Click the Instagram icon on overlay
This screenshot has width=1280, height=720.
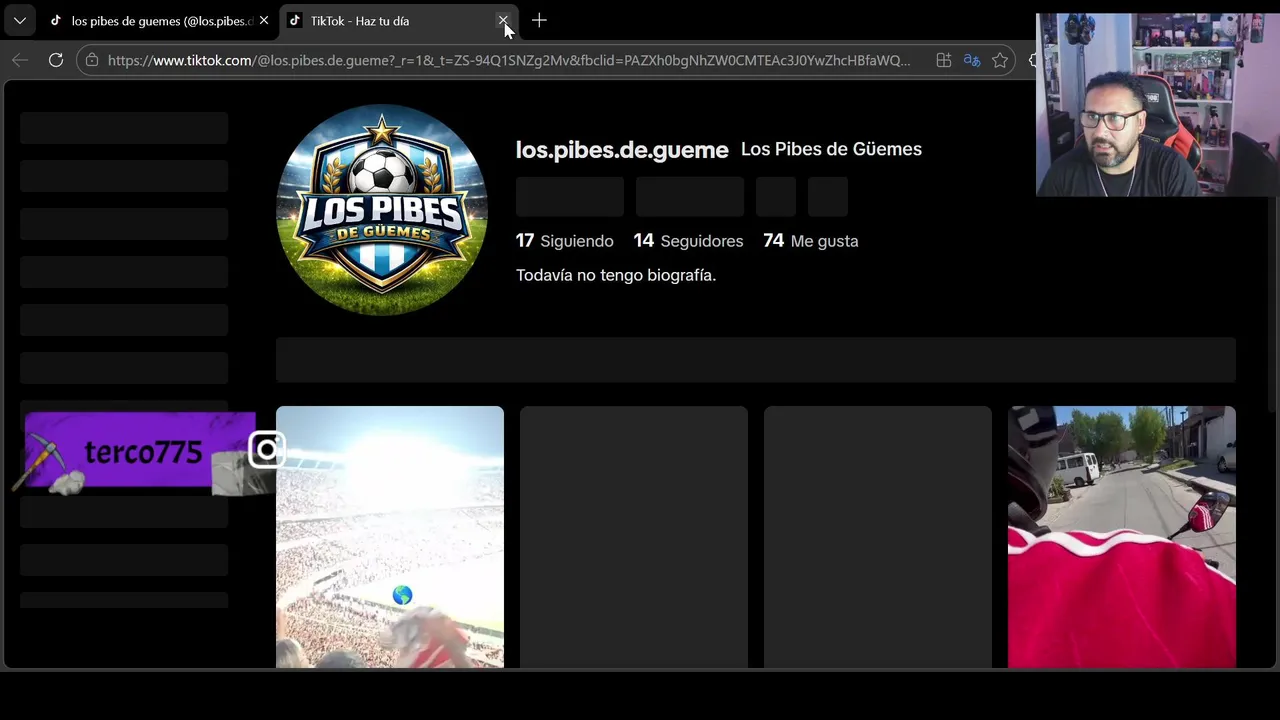(x=267, y=451)
